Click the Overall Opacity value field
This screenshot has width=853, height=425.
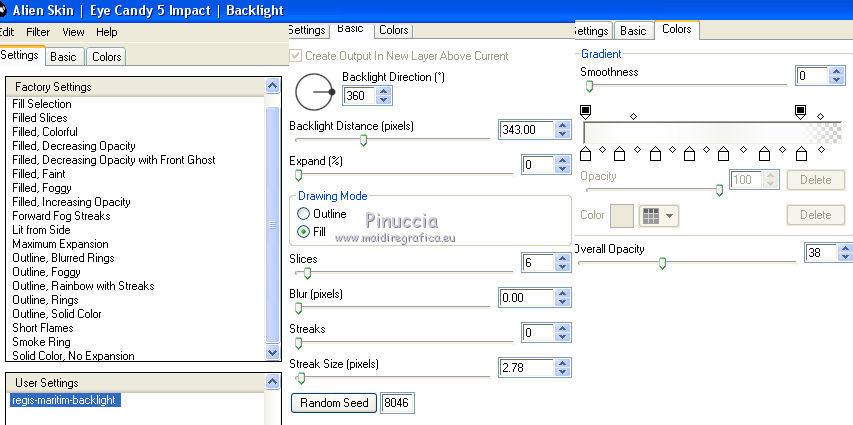click(x=820, y=252)
